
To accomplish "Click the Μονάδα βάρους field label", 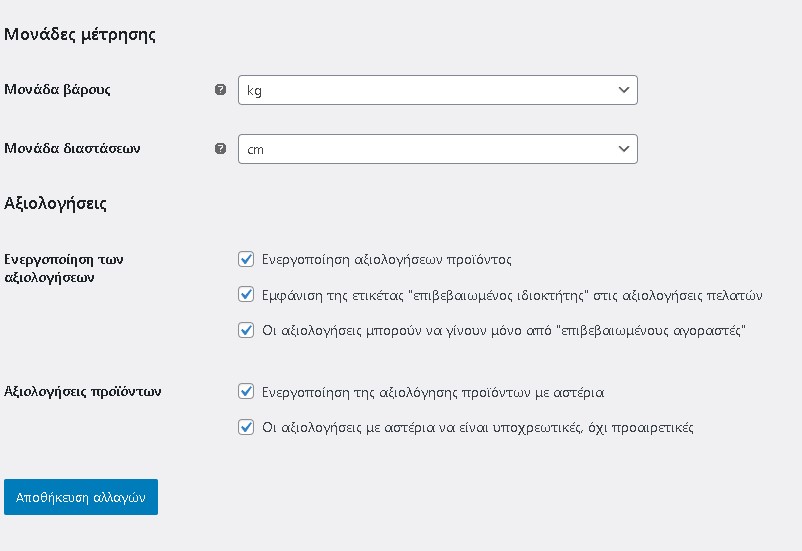I will click(x=57, y=90).
